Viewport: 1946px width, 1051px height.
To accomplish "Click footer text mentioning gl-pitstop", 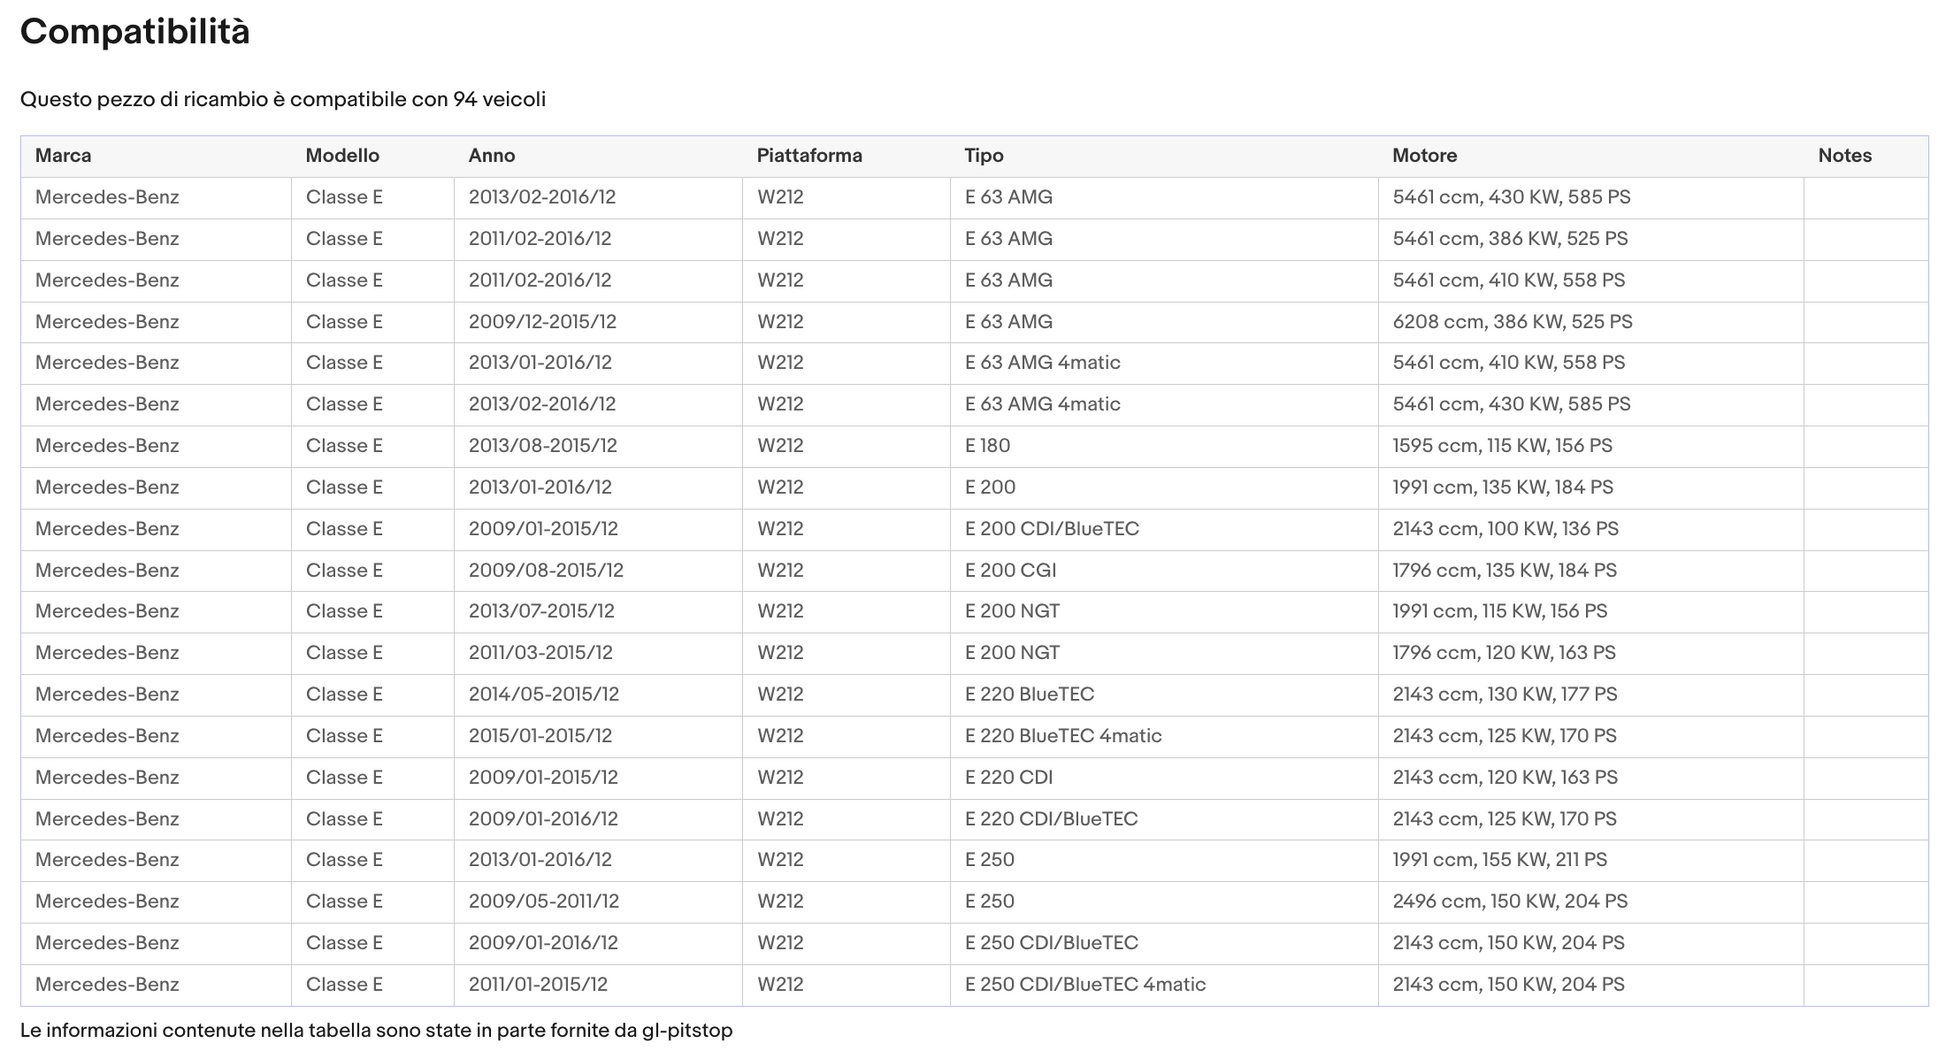I will [x=376, y=1031].
